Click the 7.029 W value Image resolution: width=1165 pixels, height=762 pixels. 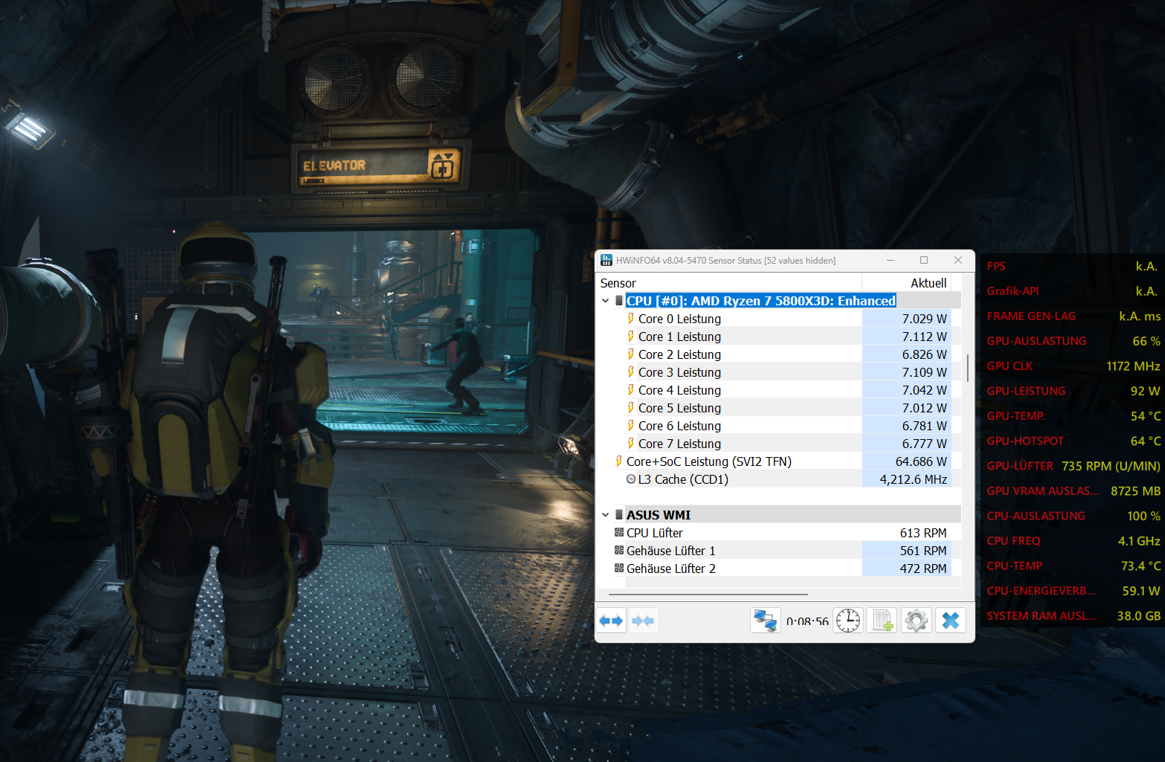click(924, 319)
